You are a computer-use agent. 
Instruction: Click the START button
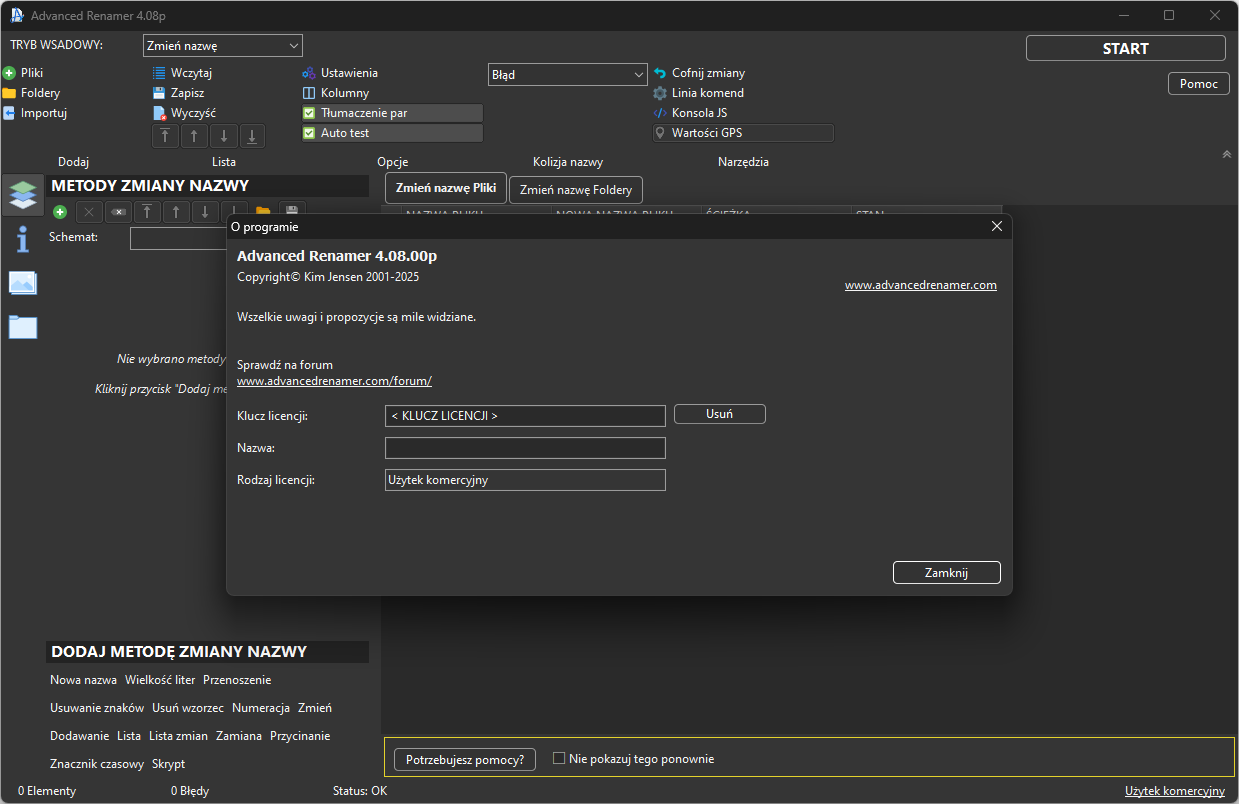1126,48
